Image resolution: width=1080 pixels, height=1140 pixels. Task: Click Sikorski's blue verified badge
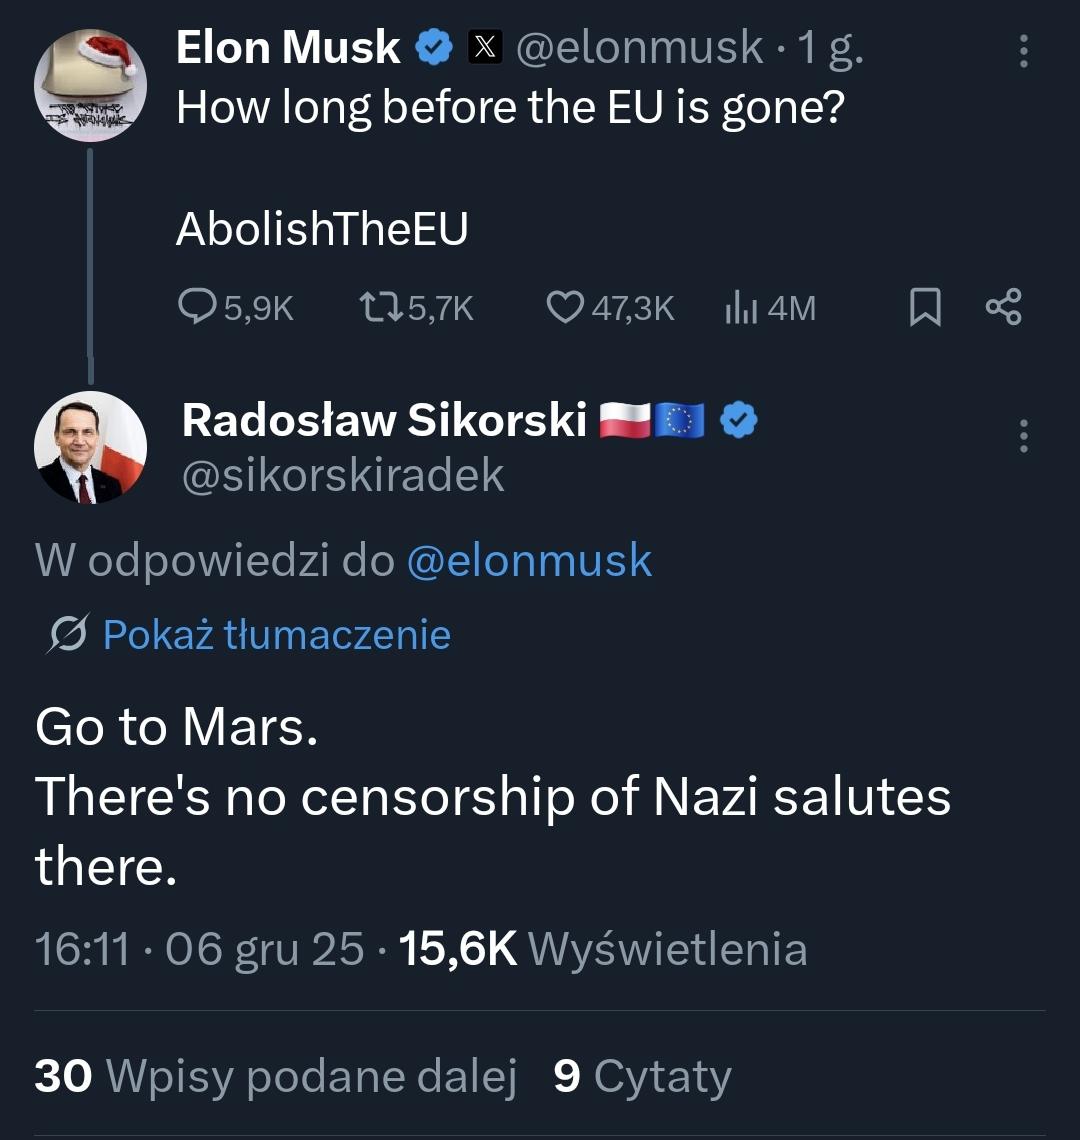[x=739, y=422]
